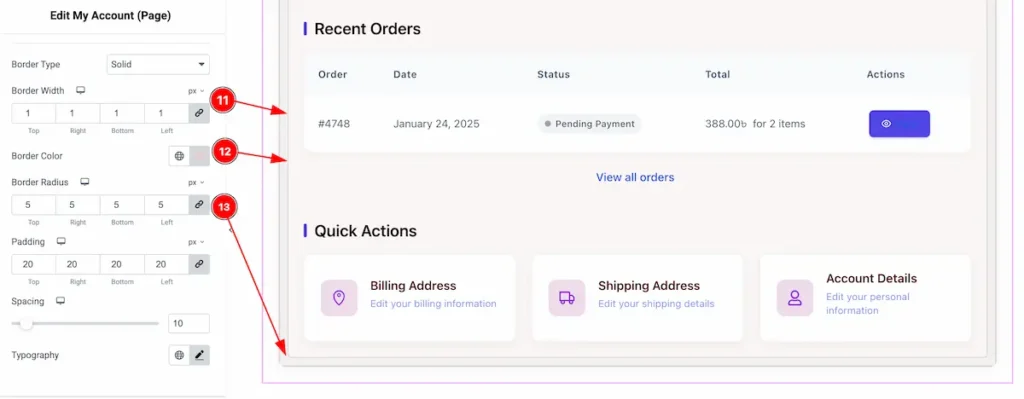The width and height of the screenshot is (1024, 399).
Task: Click the Spacing slider handle
Action: [26, 323]
